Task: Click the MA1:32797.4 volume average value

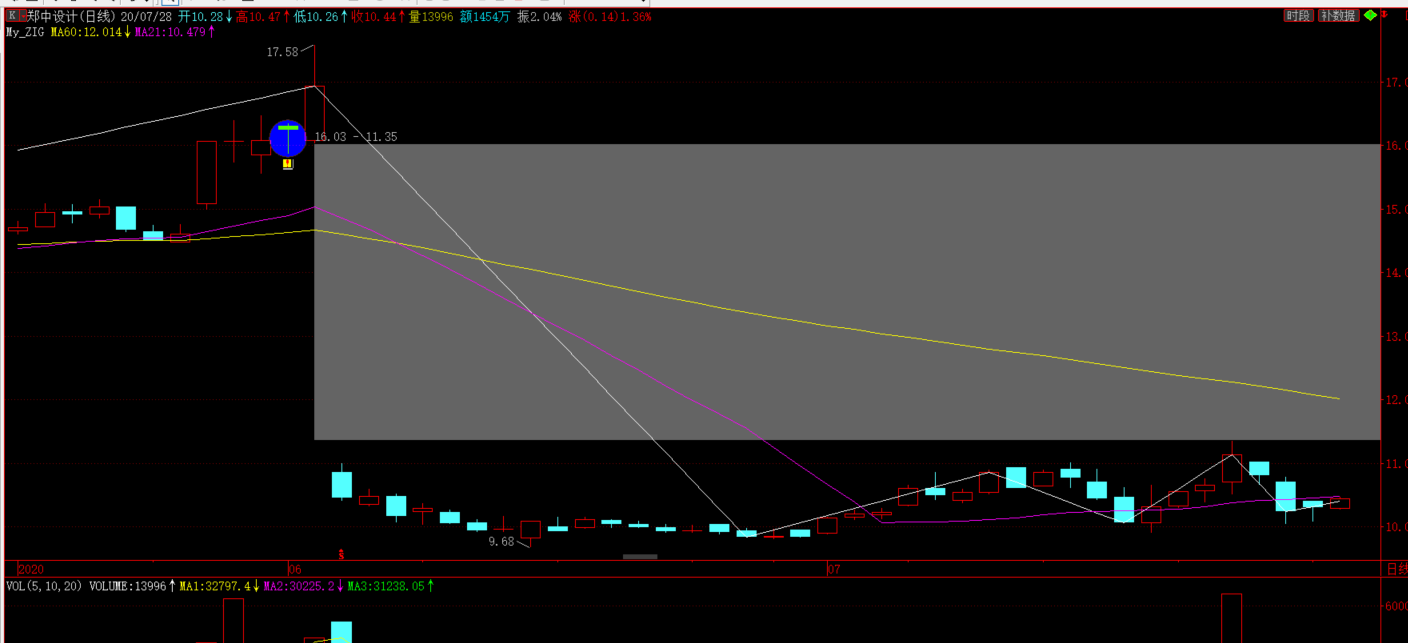Action: pyautogui.click(x=215, y=586)
